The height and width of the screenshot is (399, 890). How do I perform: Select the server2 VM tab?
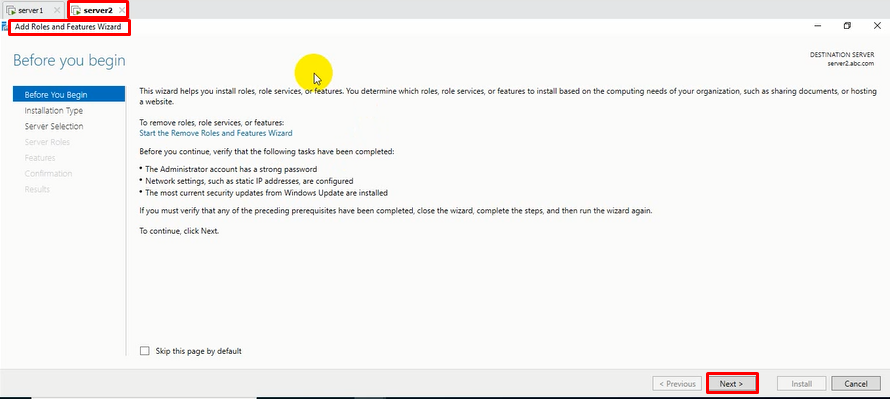[98, 10]
